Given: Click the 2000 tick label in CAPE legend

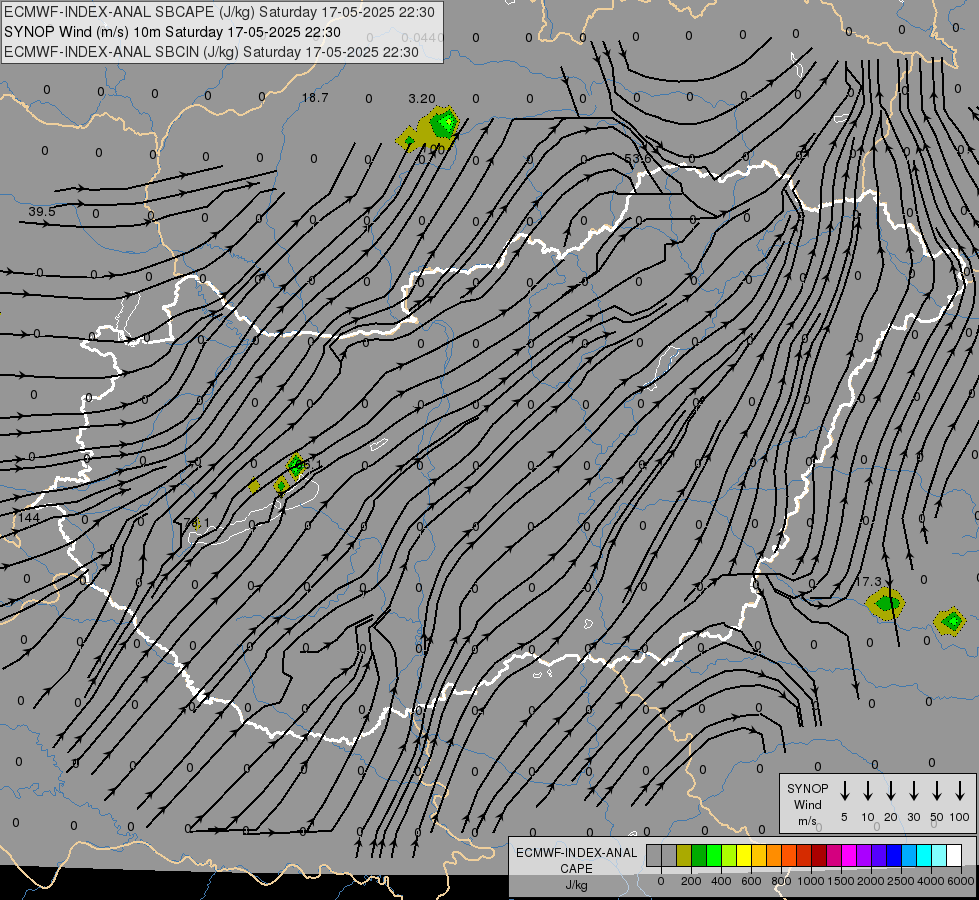Looking at the screenshot, I should (x=871, y=881).
